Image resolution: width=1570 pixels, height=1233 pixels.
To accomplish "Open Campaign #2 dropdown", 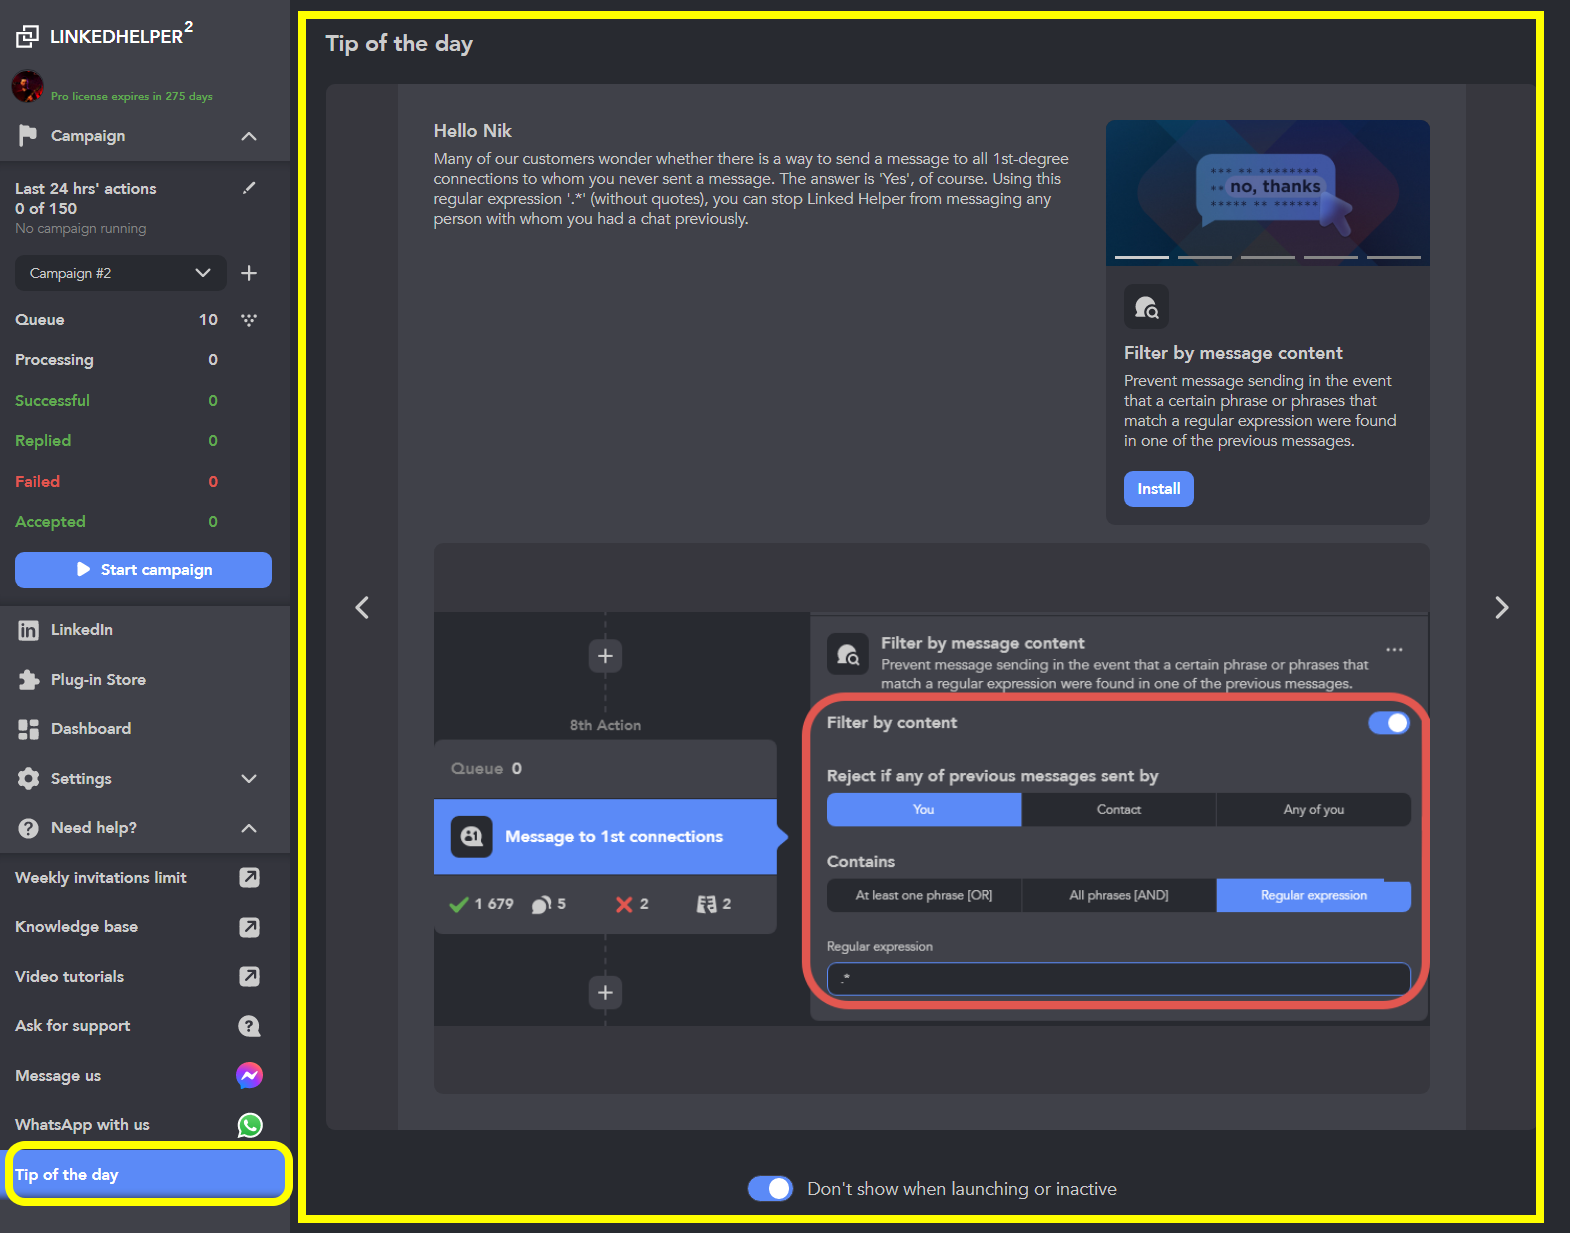I will 120,273.
